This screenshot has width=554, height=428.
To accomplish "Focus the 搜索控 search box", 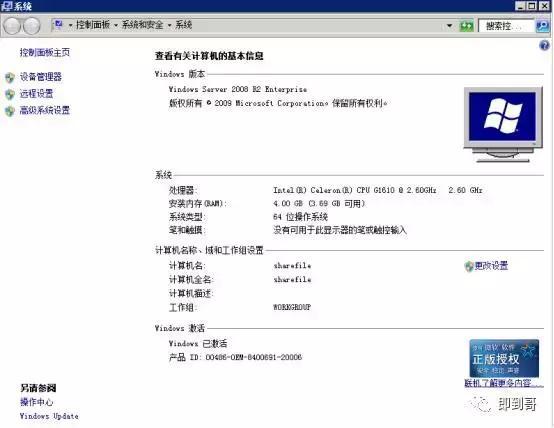I will [506, 26].
